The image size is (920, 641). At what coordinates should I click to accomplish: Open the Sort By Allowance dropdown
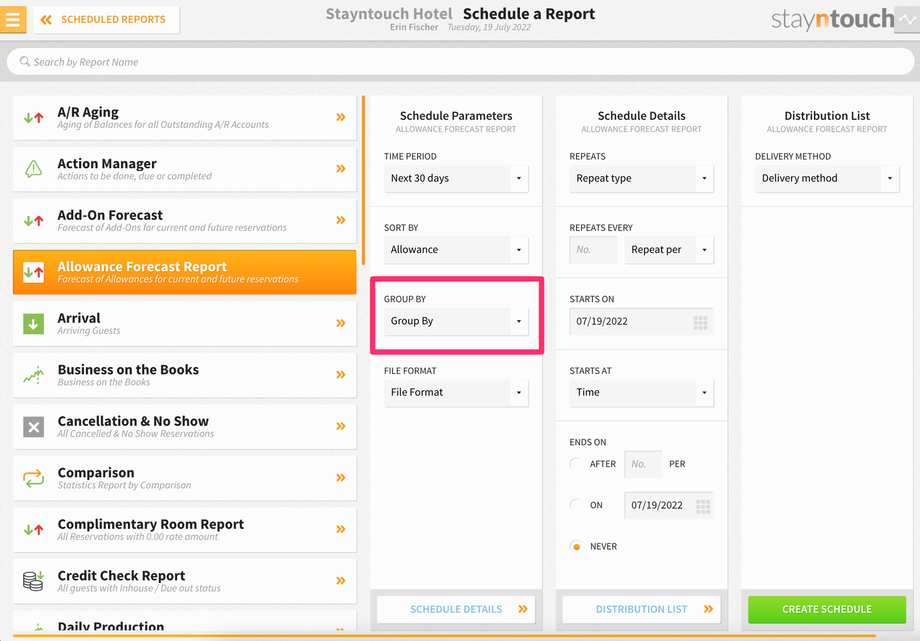[x=456, y=249]
